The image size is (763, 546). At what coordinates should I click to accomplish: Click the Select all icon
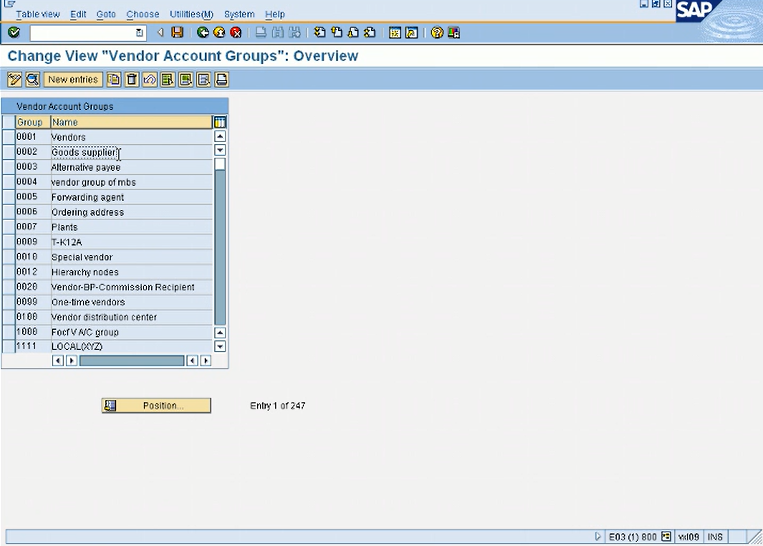pyautogui.click(x=168, y=79)
